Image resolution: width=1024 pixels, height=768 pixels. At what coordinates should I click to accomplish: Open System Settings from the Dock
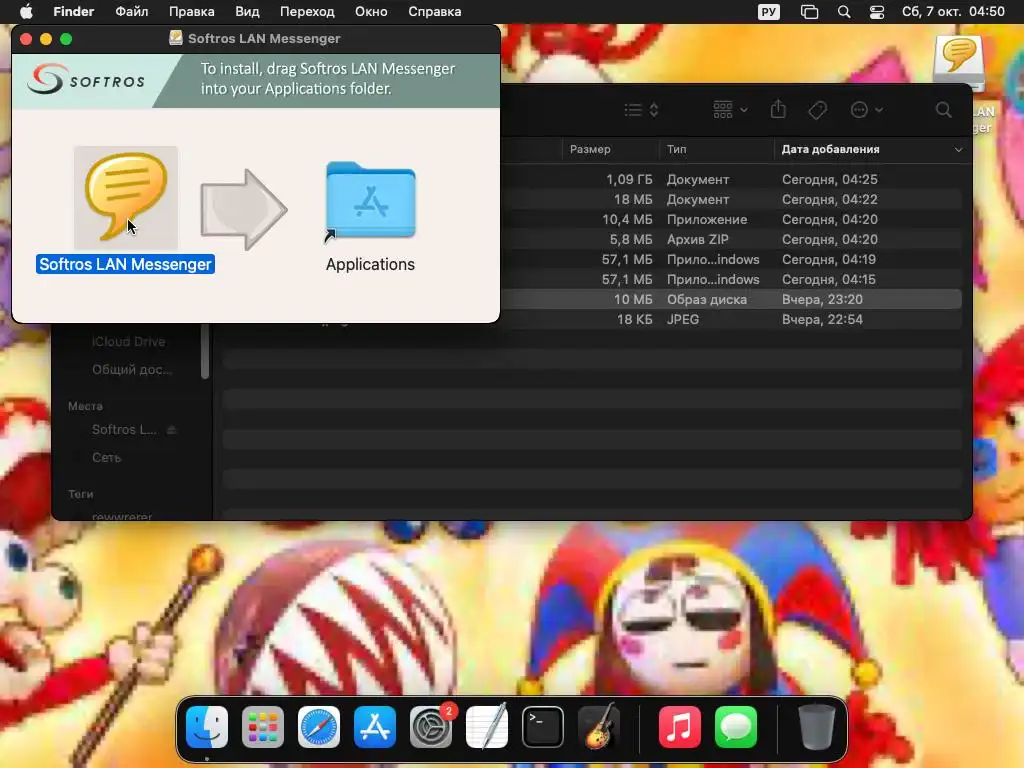431,727
